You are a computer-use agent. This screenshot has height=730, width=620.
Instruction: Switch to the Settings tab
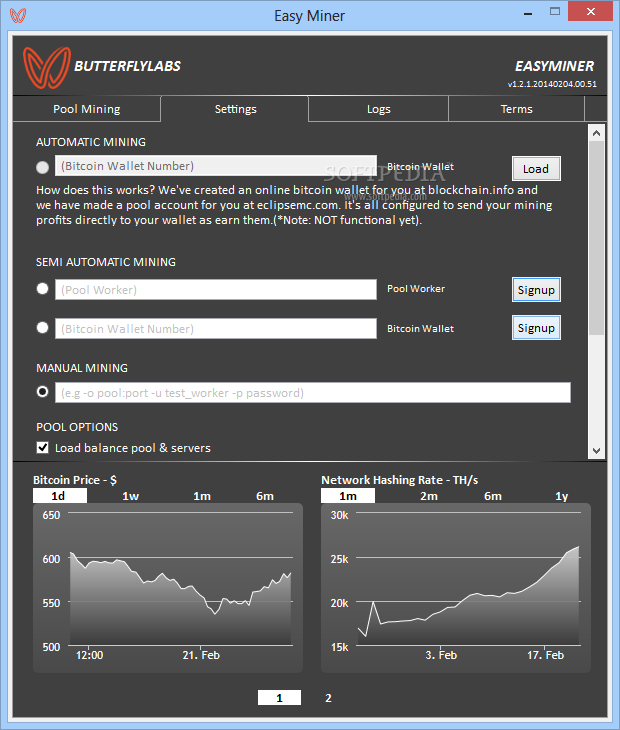coord(235,109)
